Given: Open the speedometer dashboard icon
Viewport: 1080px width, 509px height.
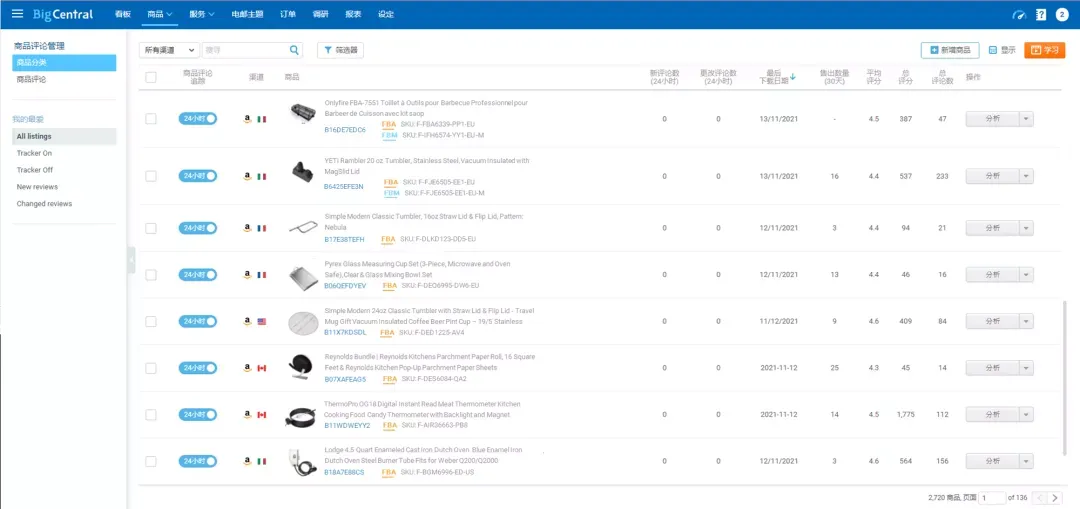Looking at the screenshot, I should click(x=1019, y=14).
